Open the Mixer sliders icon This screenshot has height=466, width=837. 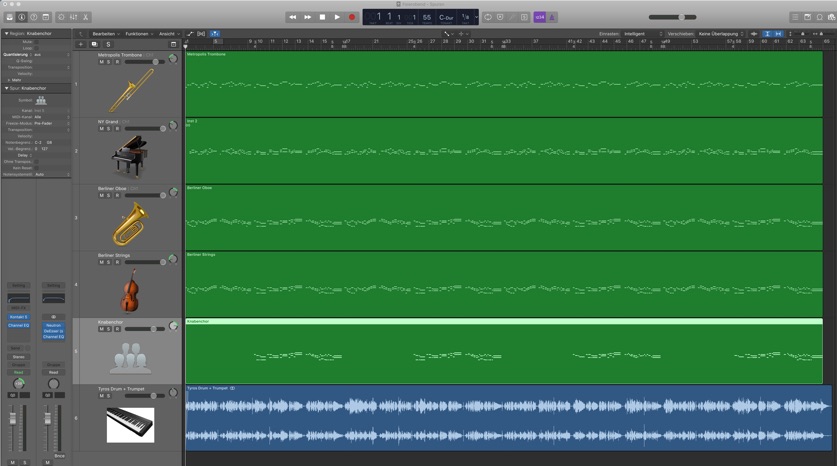pos(73,17)
